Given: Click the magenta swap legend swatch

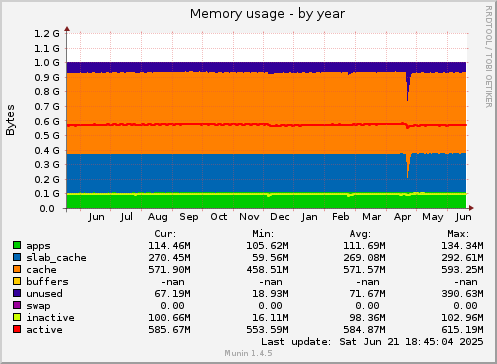Looking at the screenshot, I should tap(17, 305).
